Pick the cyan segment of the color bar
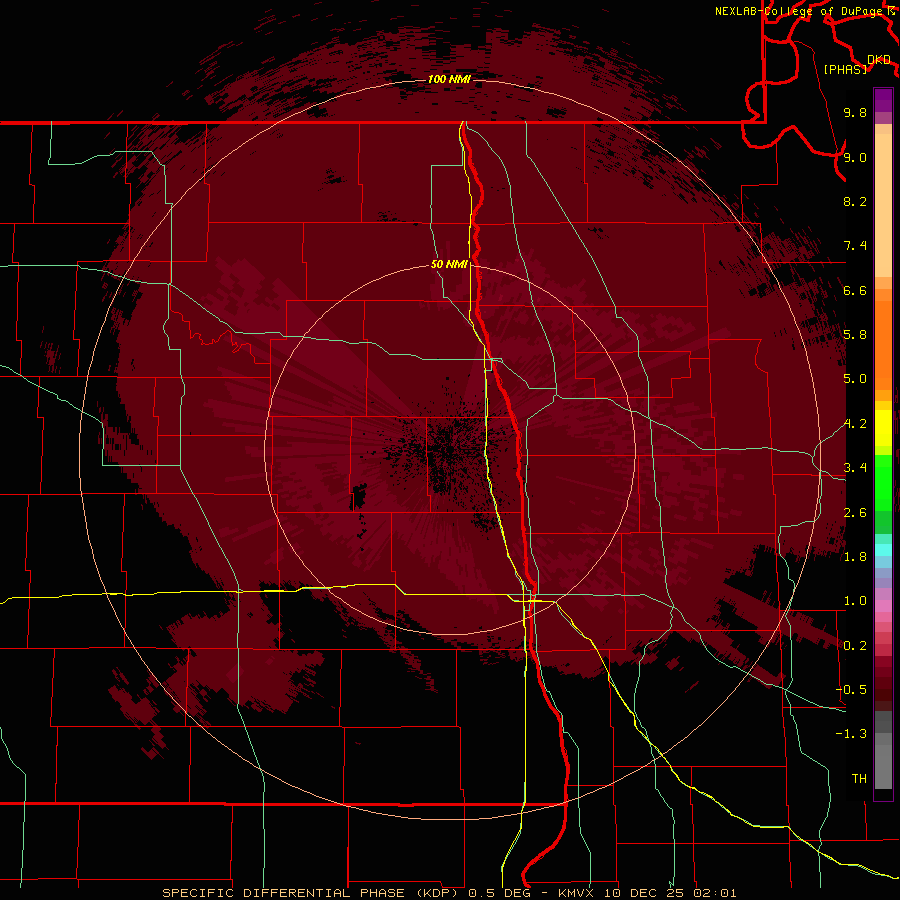Viewport: 900px width, 900px height. point(883,550)
